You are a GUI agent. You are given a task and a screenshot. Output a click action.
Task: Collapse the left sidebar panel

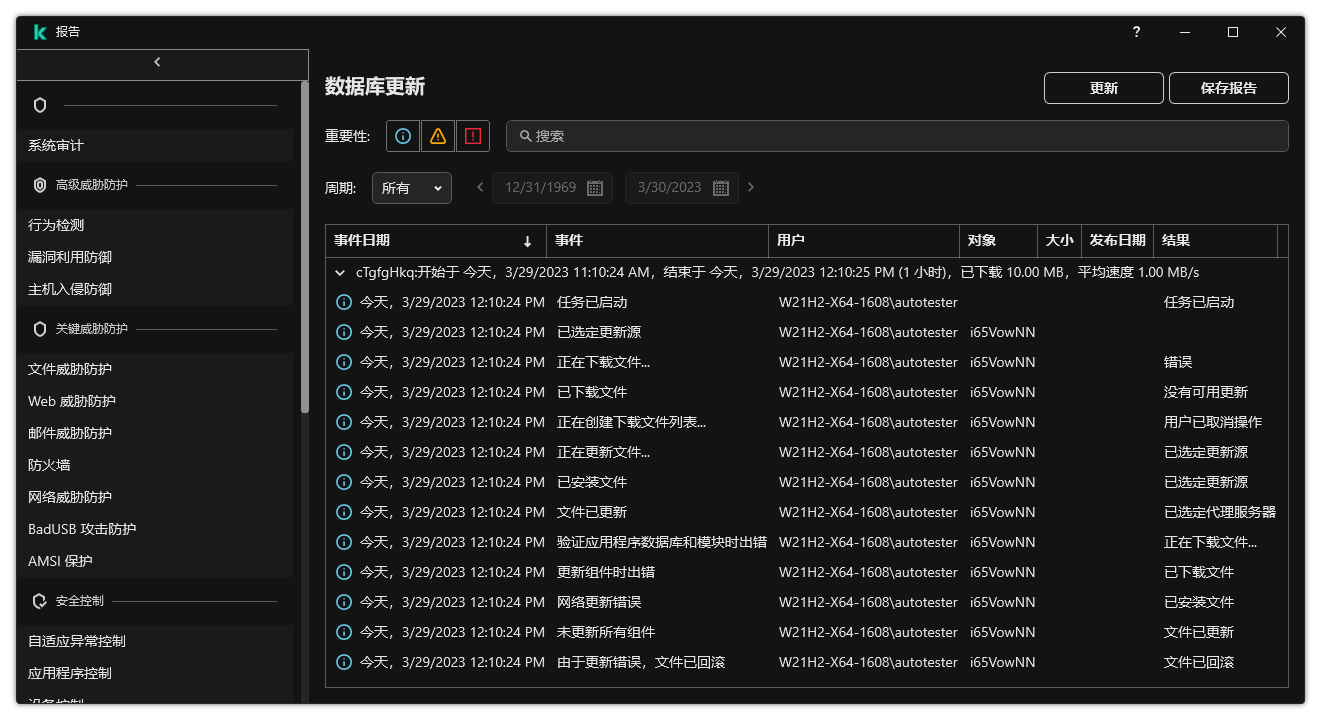pyautogui.click(x=157, y=62)
